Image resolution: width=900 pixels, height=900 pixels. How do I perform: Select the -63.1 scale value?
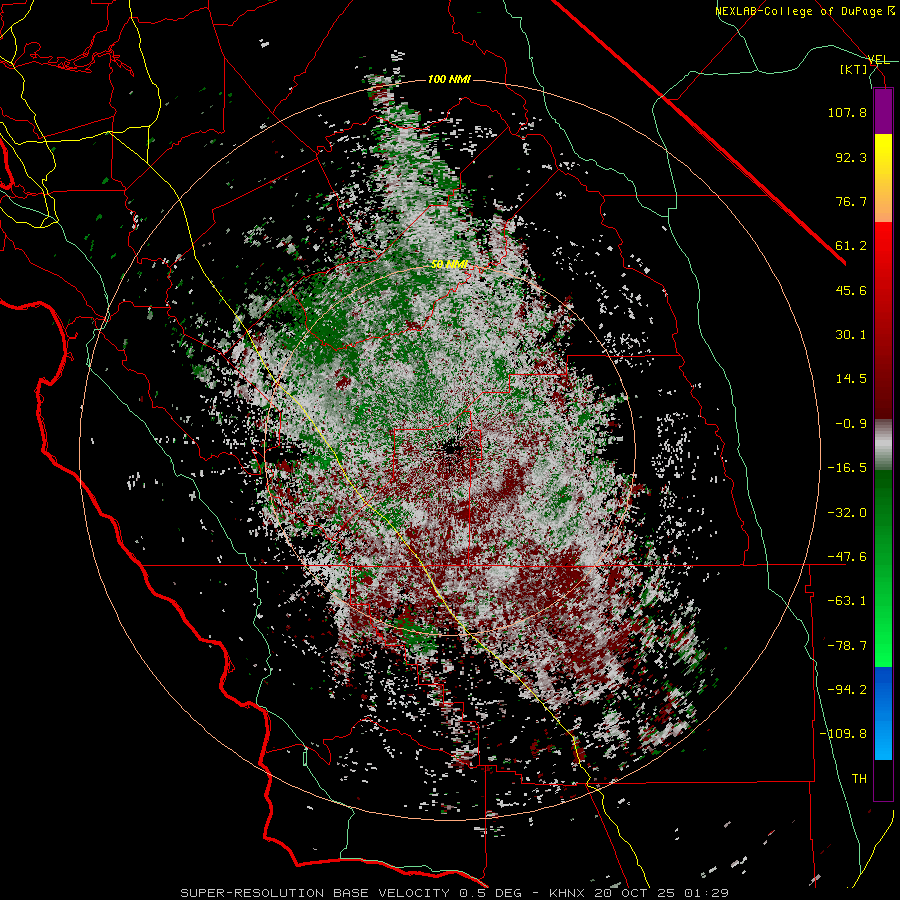click(847, 601)
